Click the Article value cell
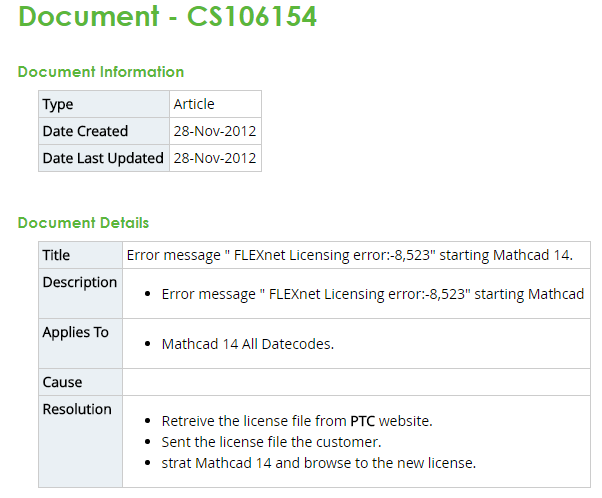 tap(194, 104)
